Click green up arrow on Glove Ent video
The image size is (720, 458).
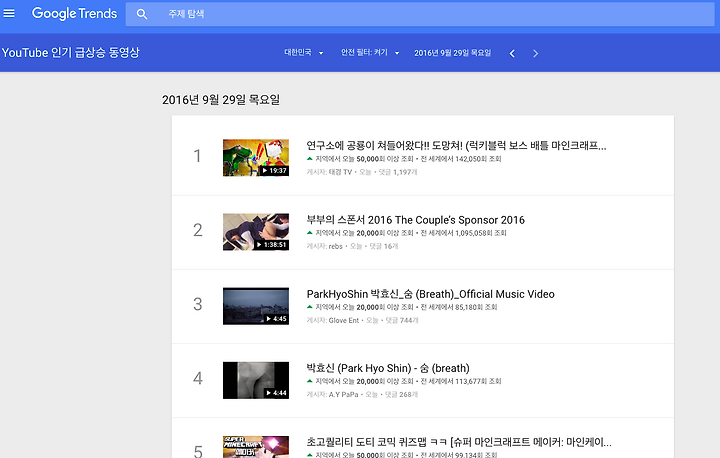coord(309,306)
